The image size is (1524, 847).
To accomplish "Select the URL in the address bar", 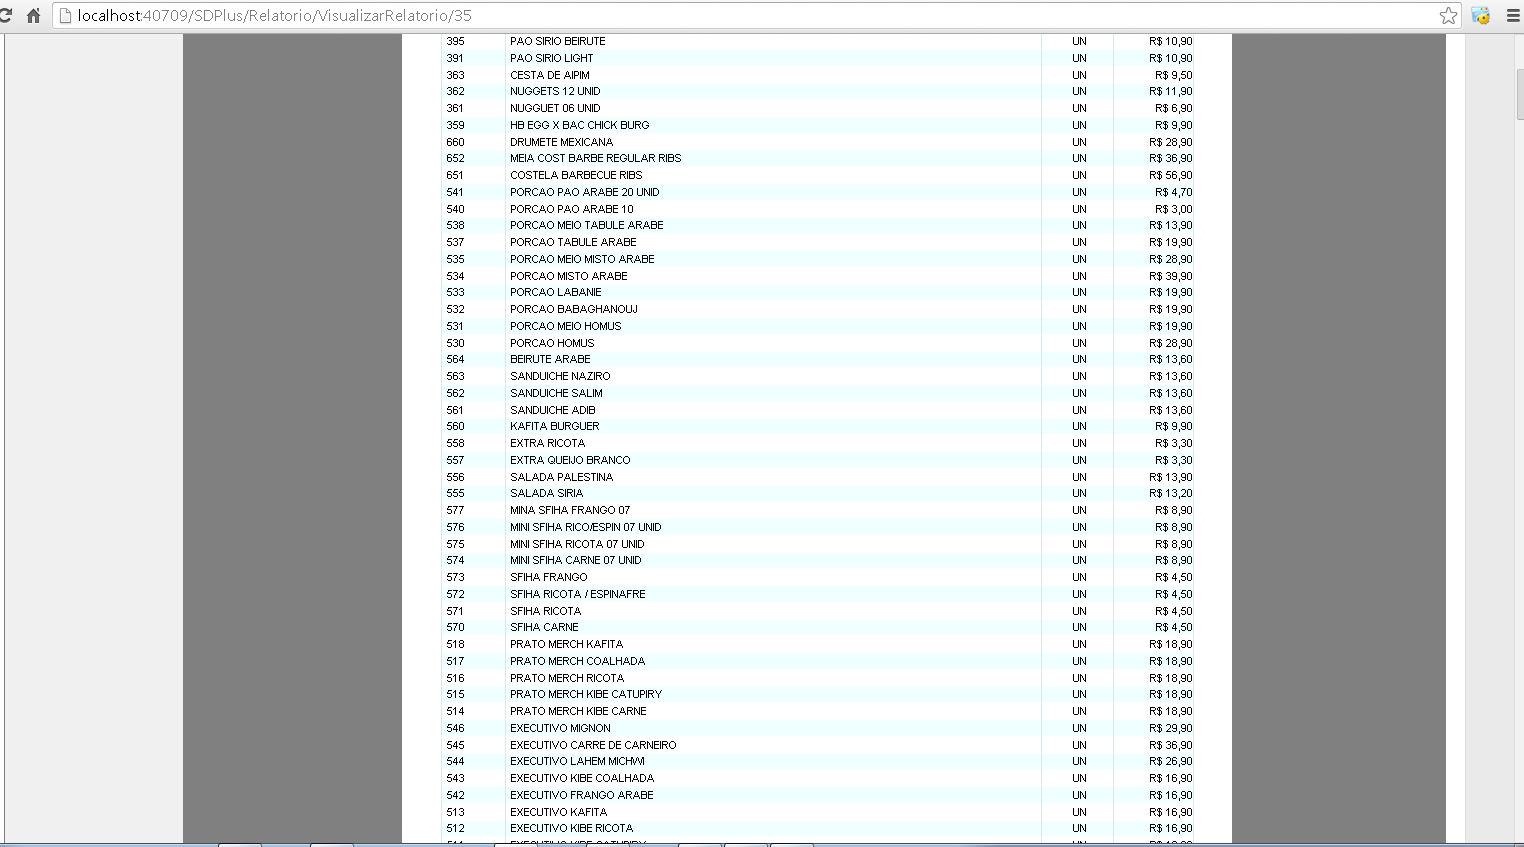I will (400, 15).
